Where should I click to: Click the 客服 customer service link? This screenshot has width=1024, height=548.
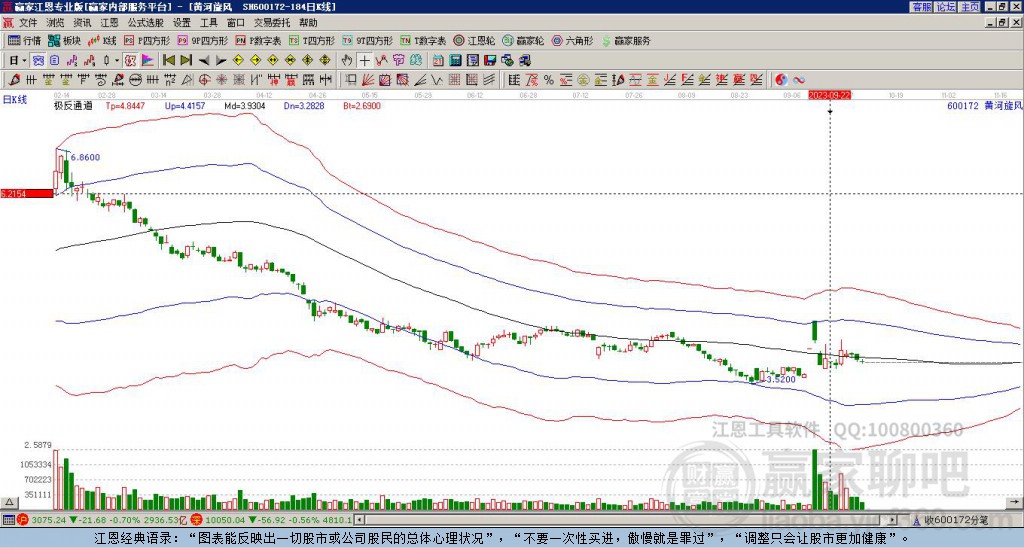click(922, 7)
